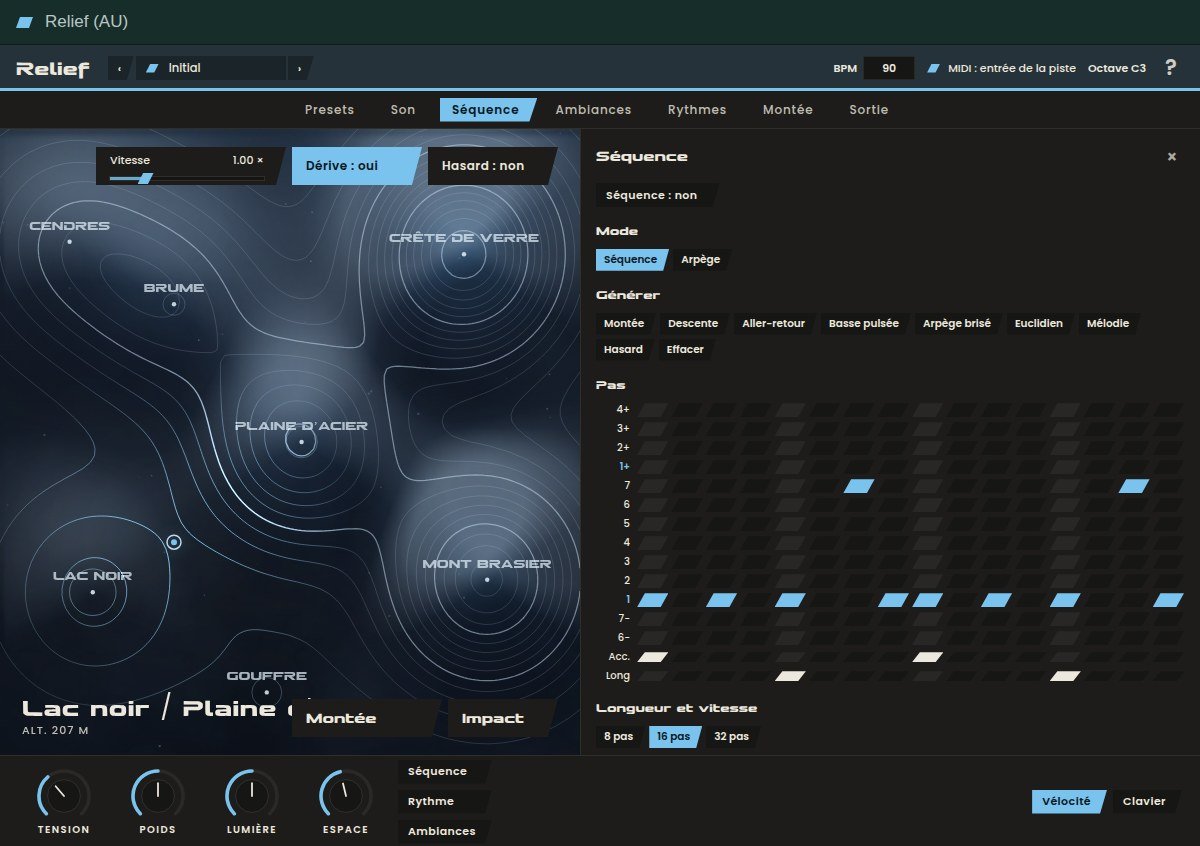Go to the previous preset arrow
This screenshot has height=846, width=1200.
tap(120, 68)
